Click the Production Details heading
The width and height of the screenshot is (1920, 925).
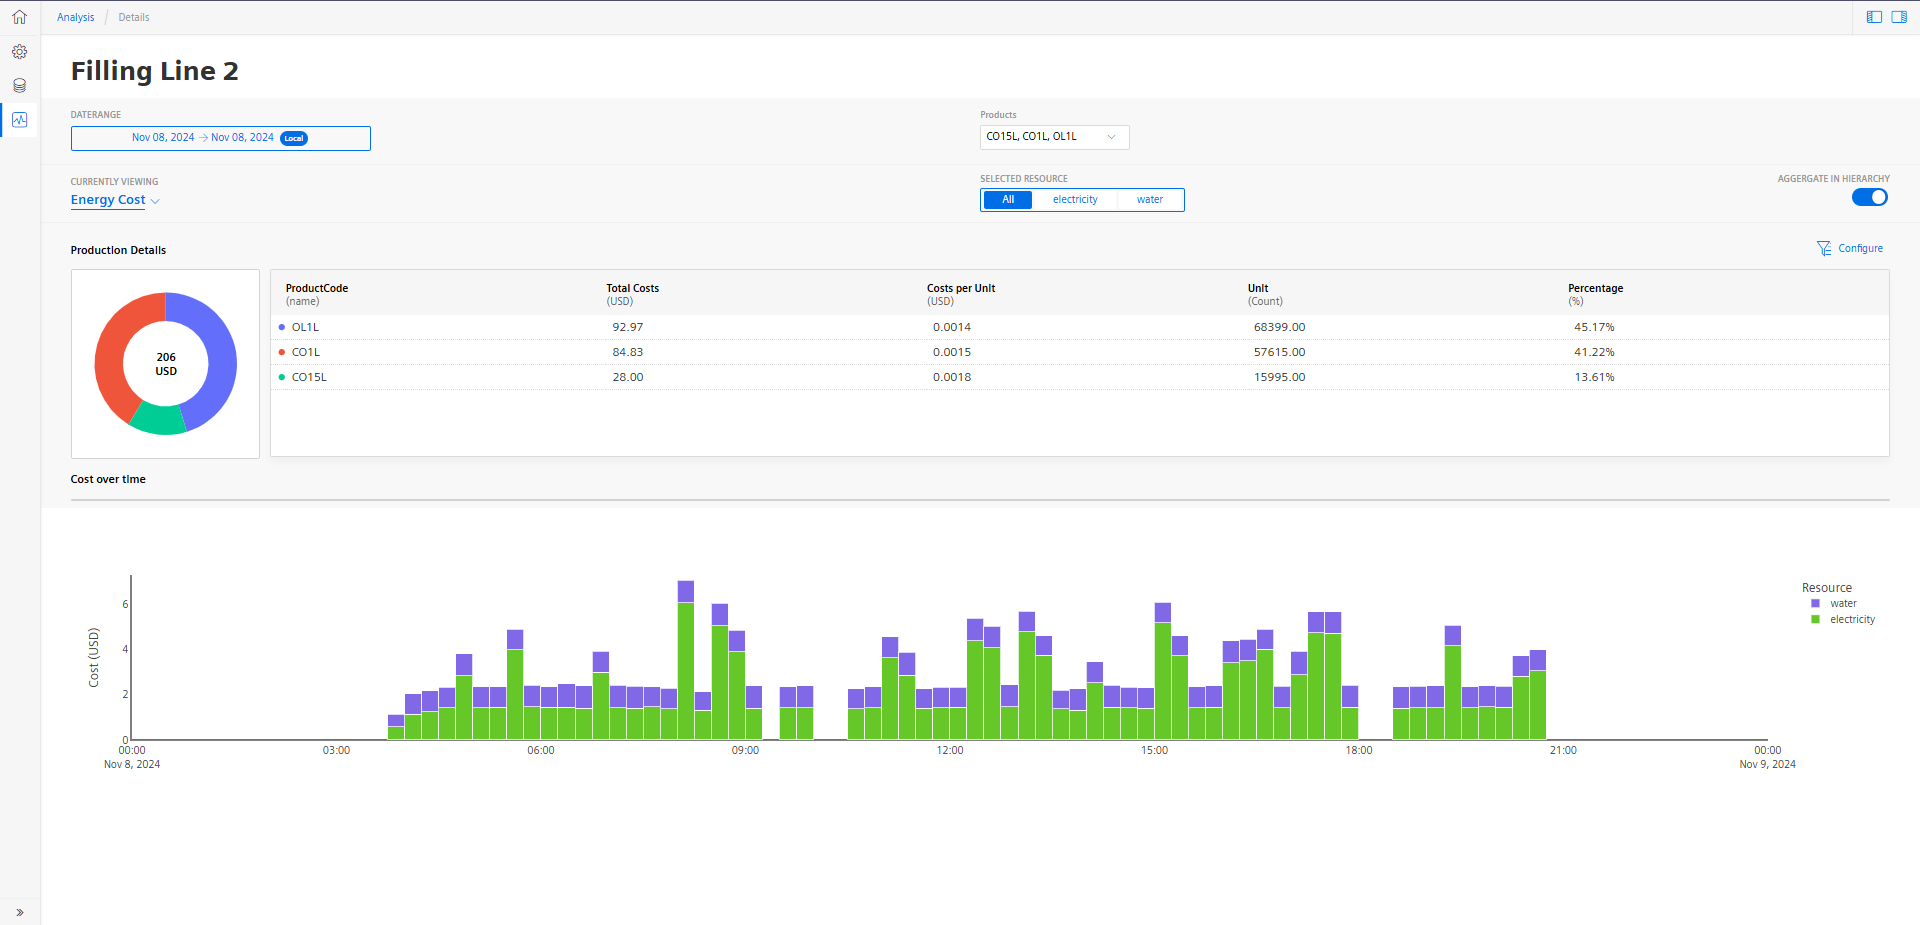click(x=118, y=250)
